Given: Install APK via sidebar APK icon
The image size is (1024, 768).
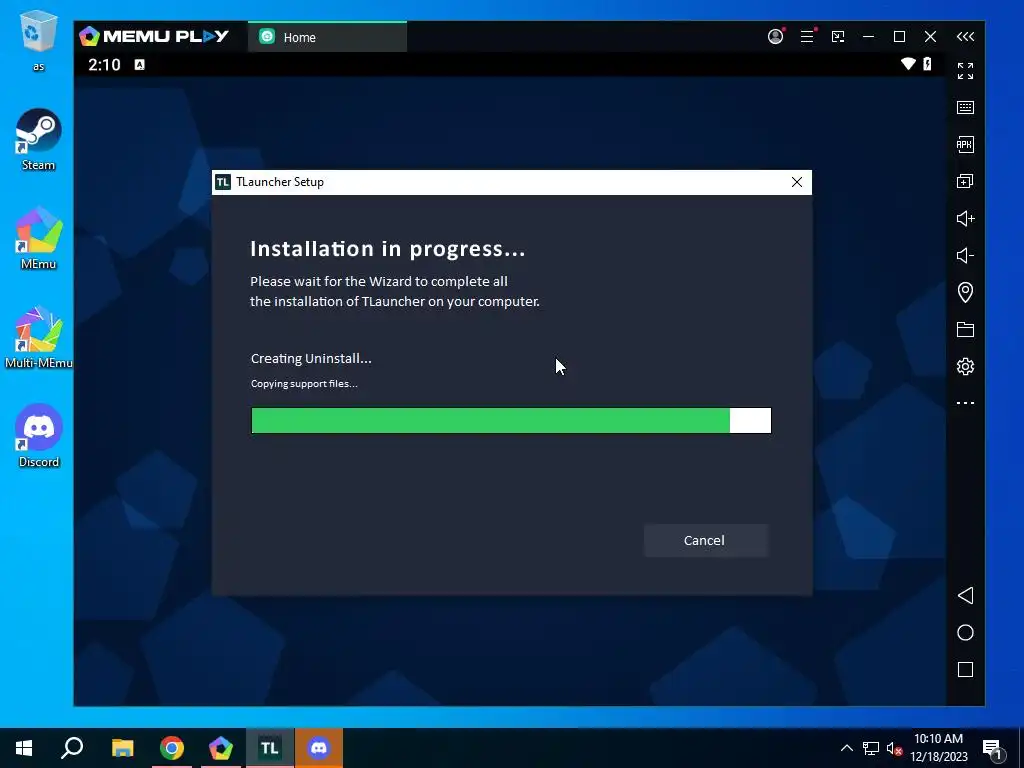Looking at the screenshot, I should (x=965, y=144).
